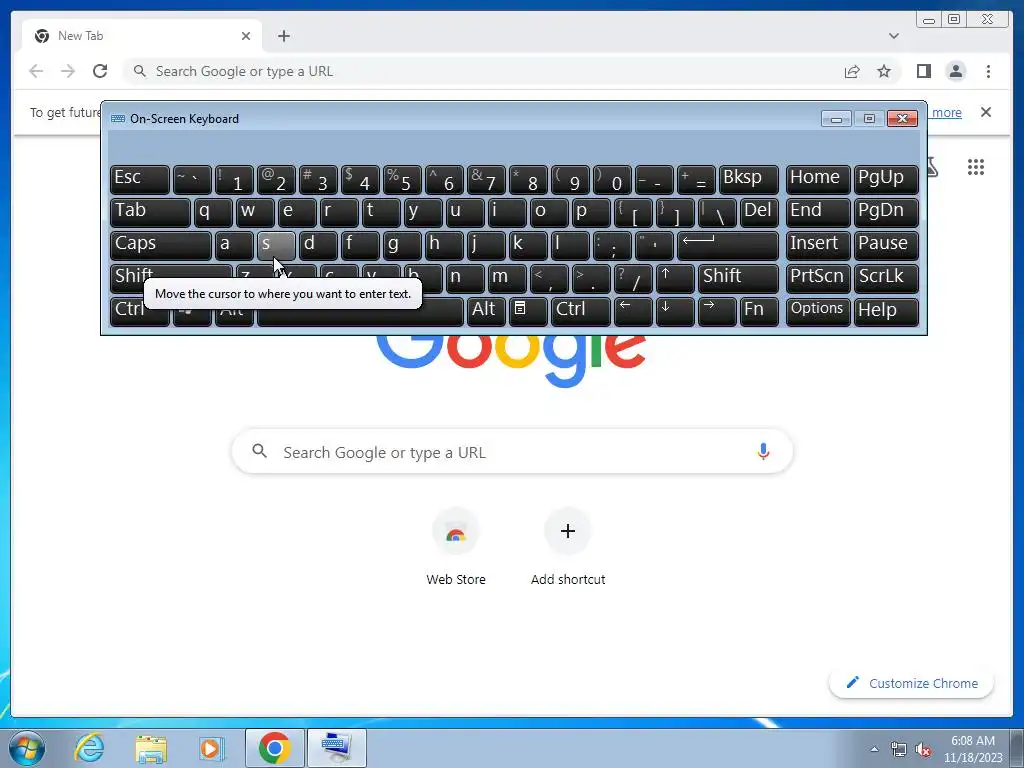Switch to On-Screen Keyboard taskbar button
Screen dimensions: 1024x768
[336, 748]
